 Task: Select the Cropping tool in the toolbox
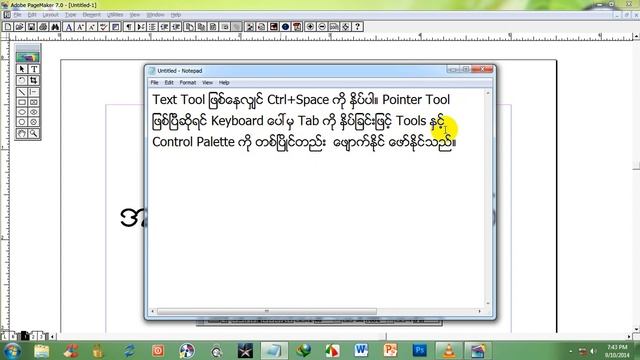34,80
